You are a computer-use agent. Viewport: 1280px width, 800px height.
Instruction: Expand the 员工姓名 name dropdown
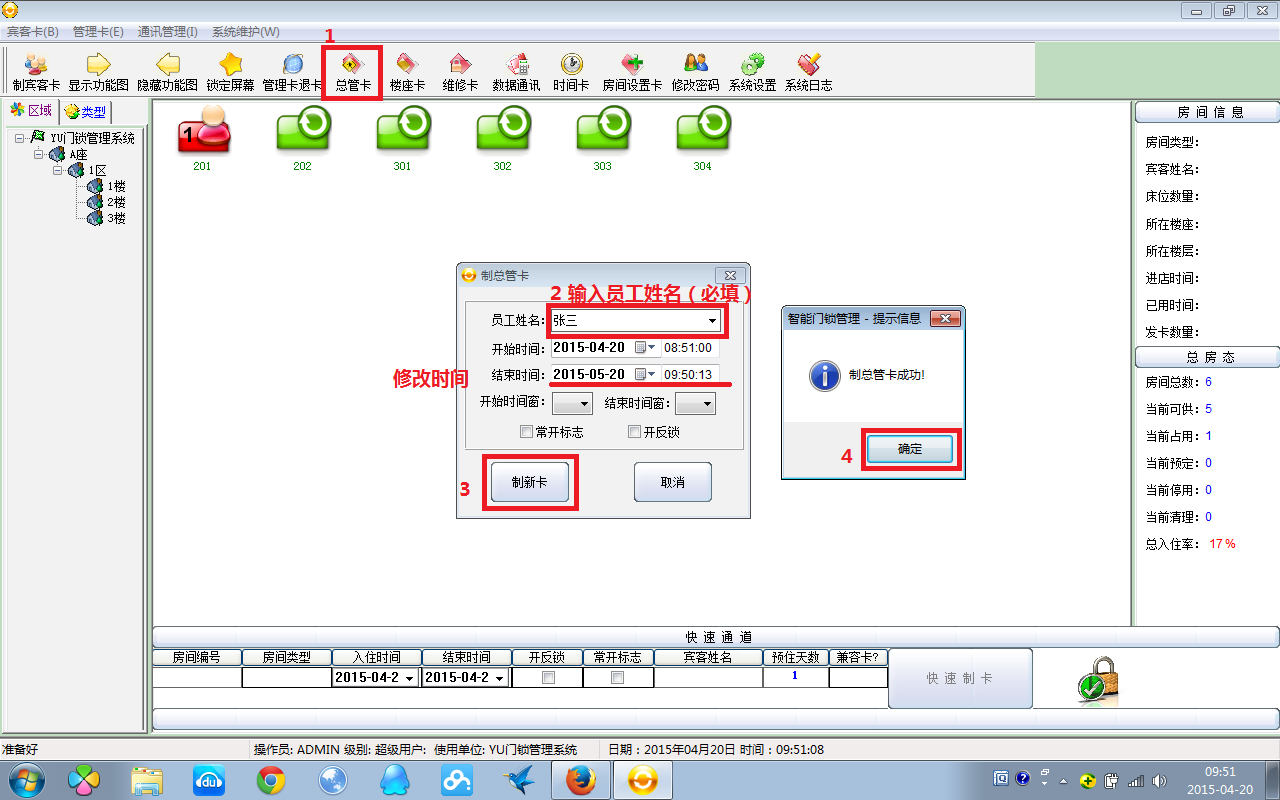click(712, 321)
